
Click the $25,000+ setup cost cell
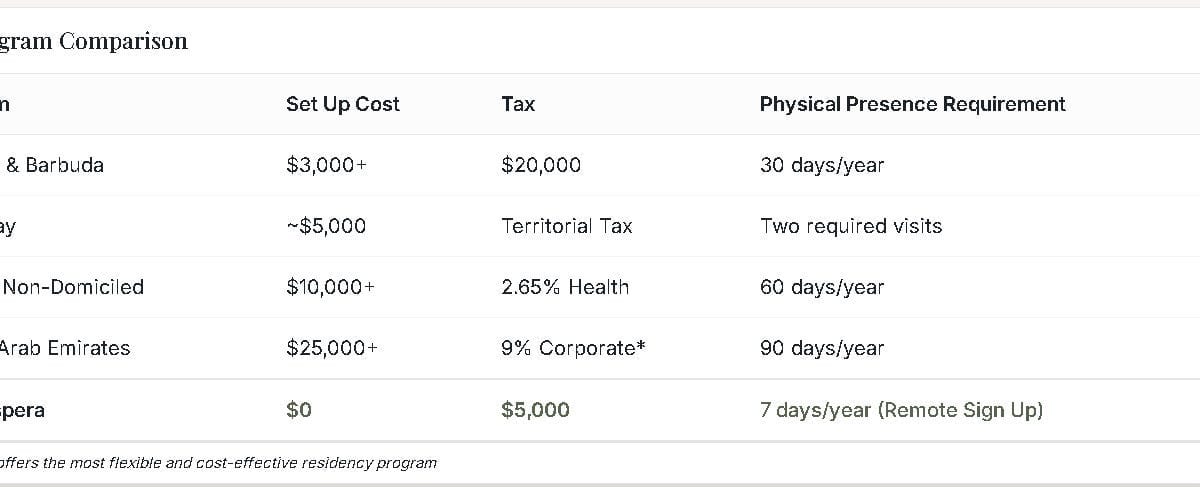tap(332, 348)
